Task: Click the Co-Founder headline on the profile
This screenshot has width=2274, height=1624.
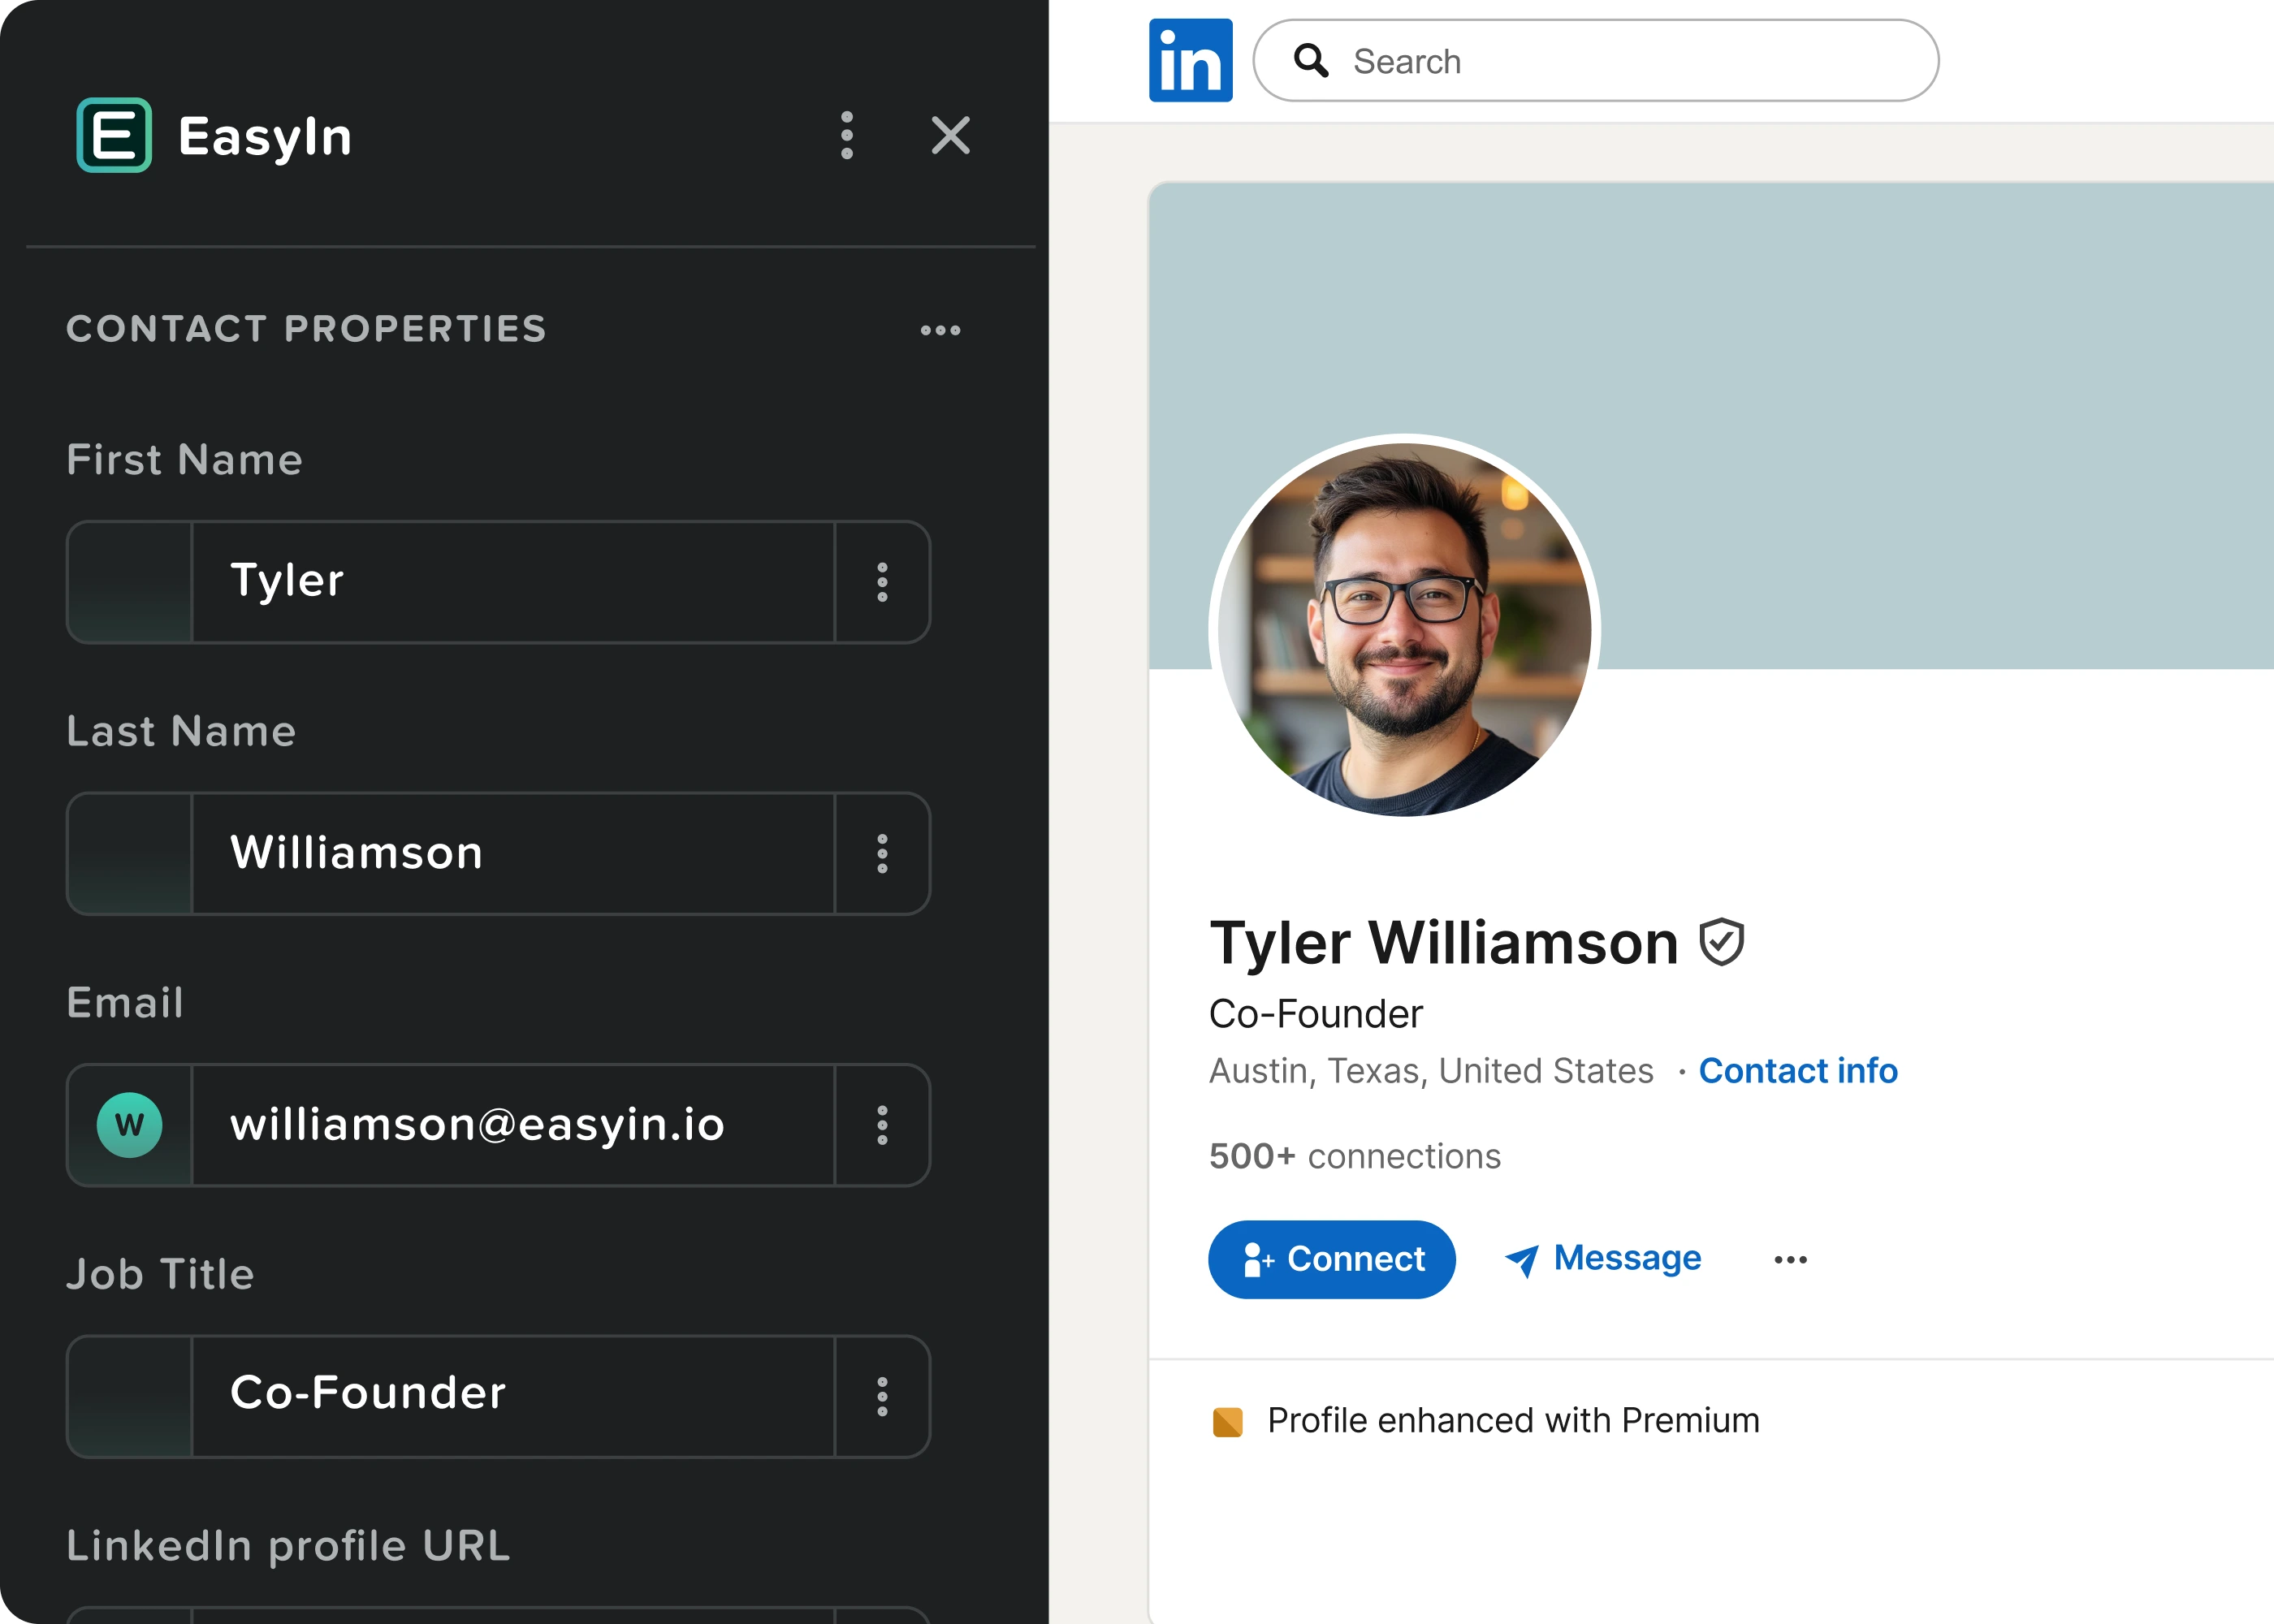Action: [x=1315, y=1014]
